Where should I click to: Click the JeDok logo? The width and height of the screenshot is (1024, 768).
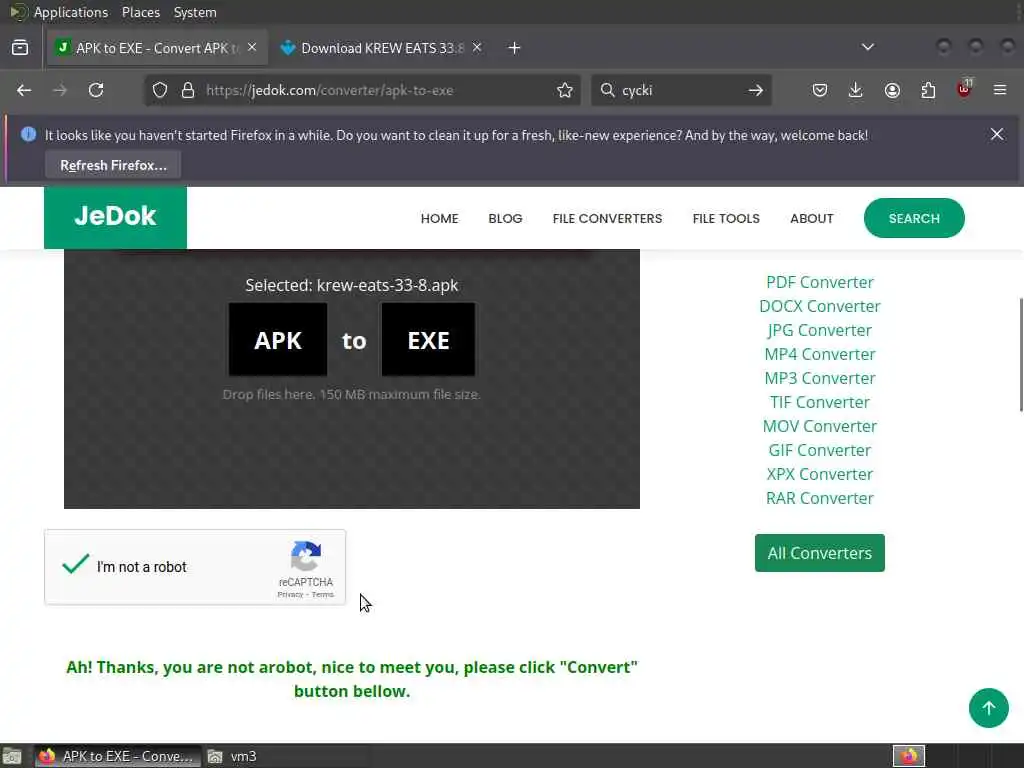tap(115, 216)
